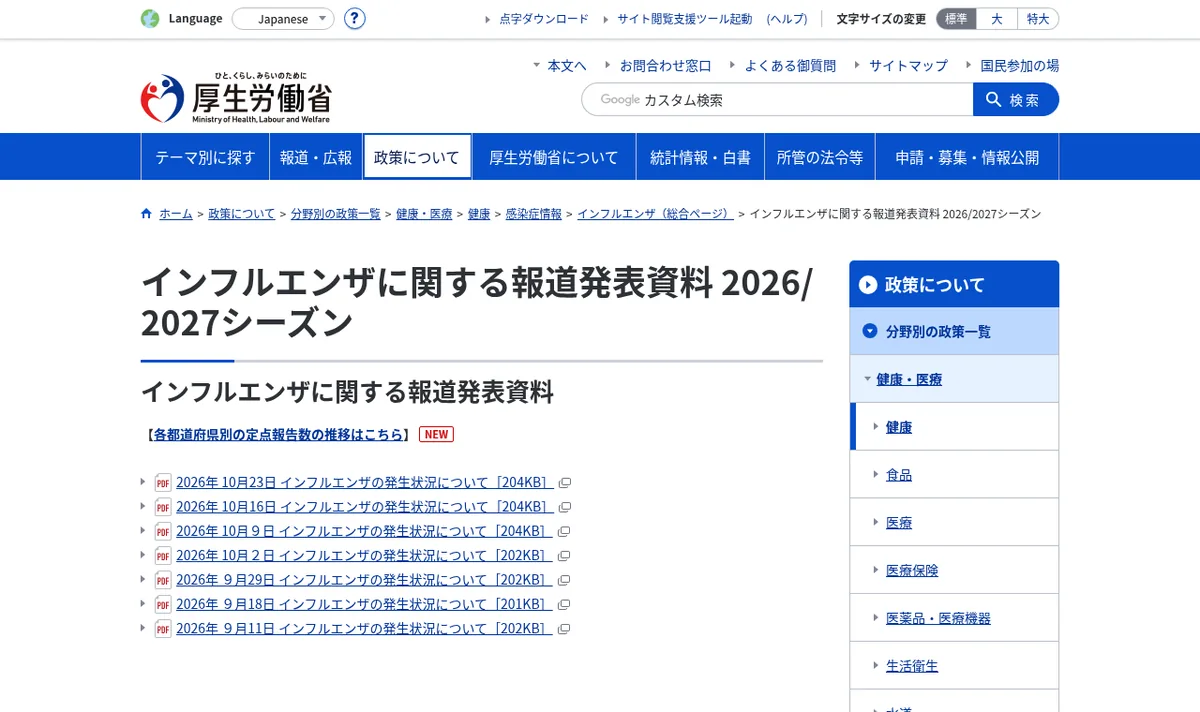
Task: Go to インフルエンザ（総合ページ） breadcrumb
Action: point(655,214)
